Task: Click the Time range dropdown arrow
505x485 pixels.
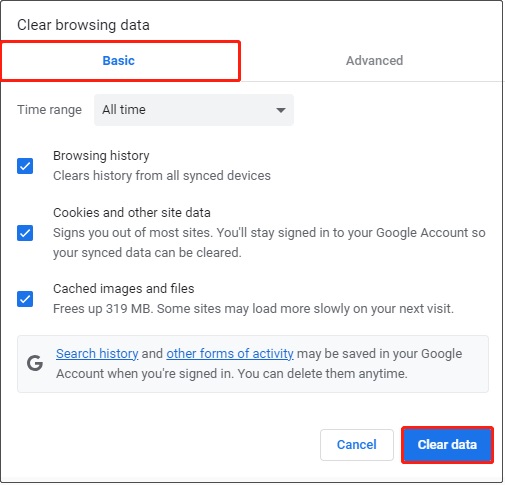Action: pos(281,110)
